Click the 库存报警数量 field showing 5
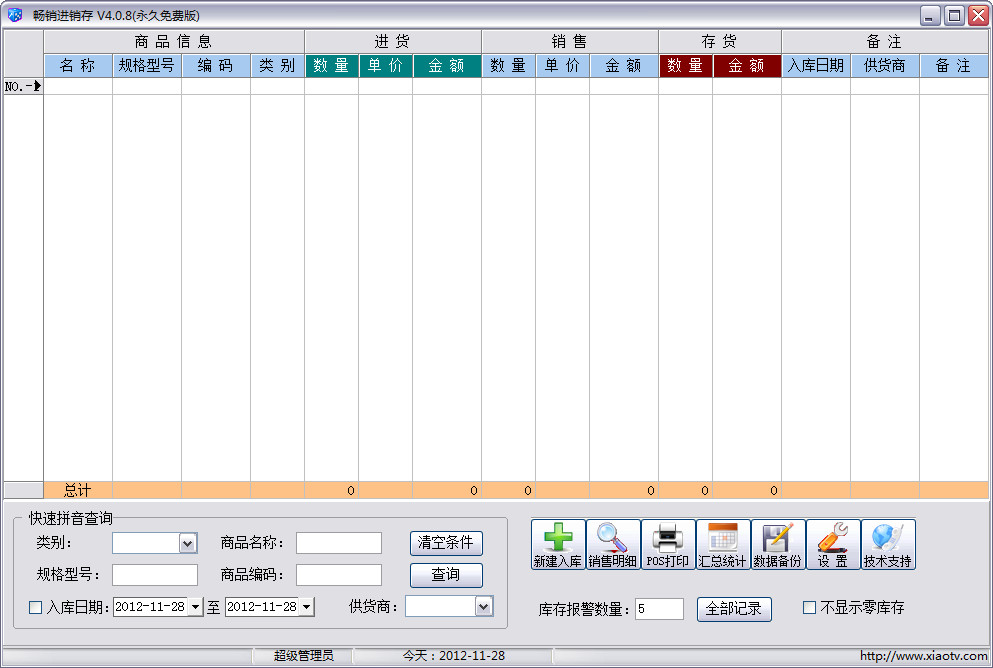Screen dimensions: 993x668 tap(659, 608)
